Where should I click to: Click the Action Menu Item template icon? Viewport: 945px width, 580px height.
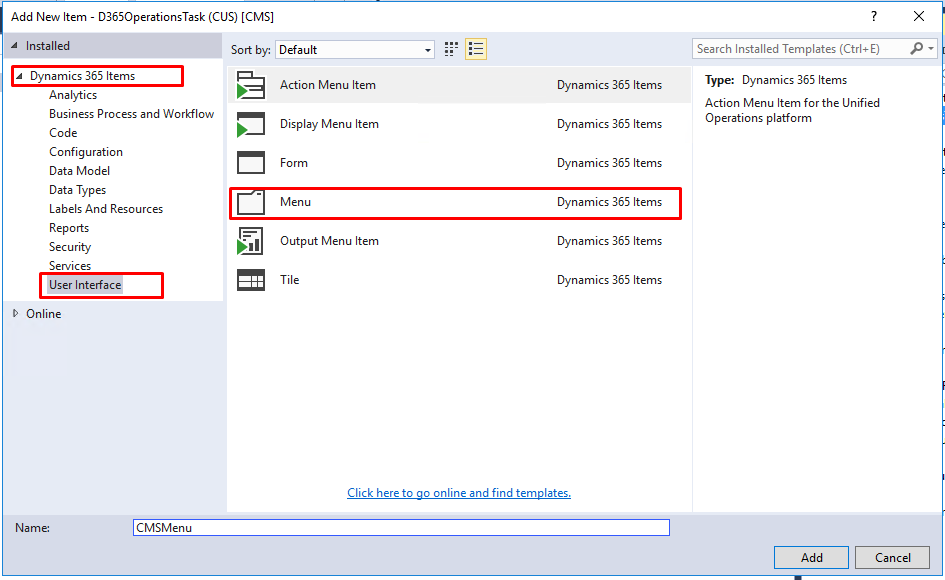[251, 85]
